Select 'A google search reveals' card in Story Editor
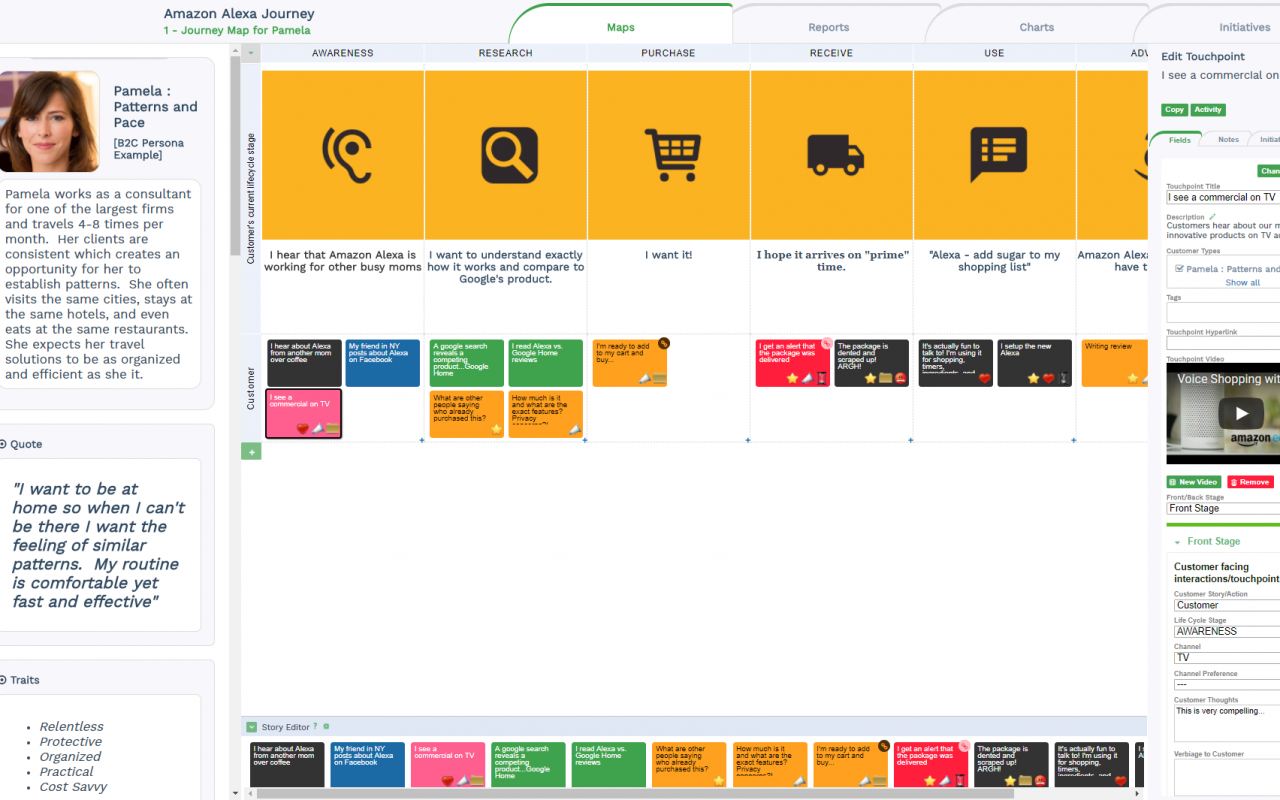This screenshot has width=1280, height=800. click(528, 765)
